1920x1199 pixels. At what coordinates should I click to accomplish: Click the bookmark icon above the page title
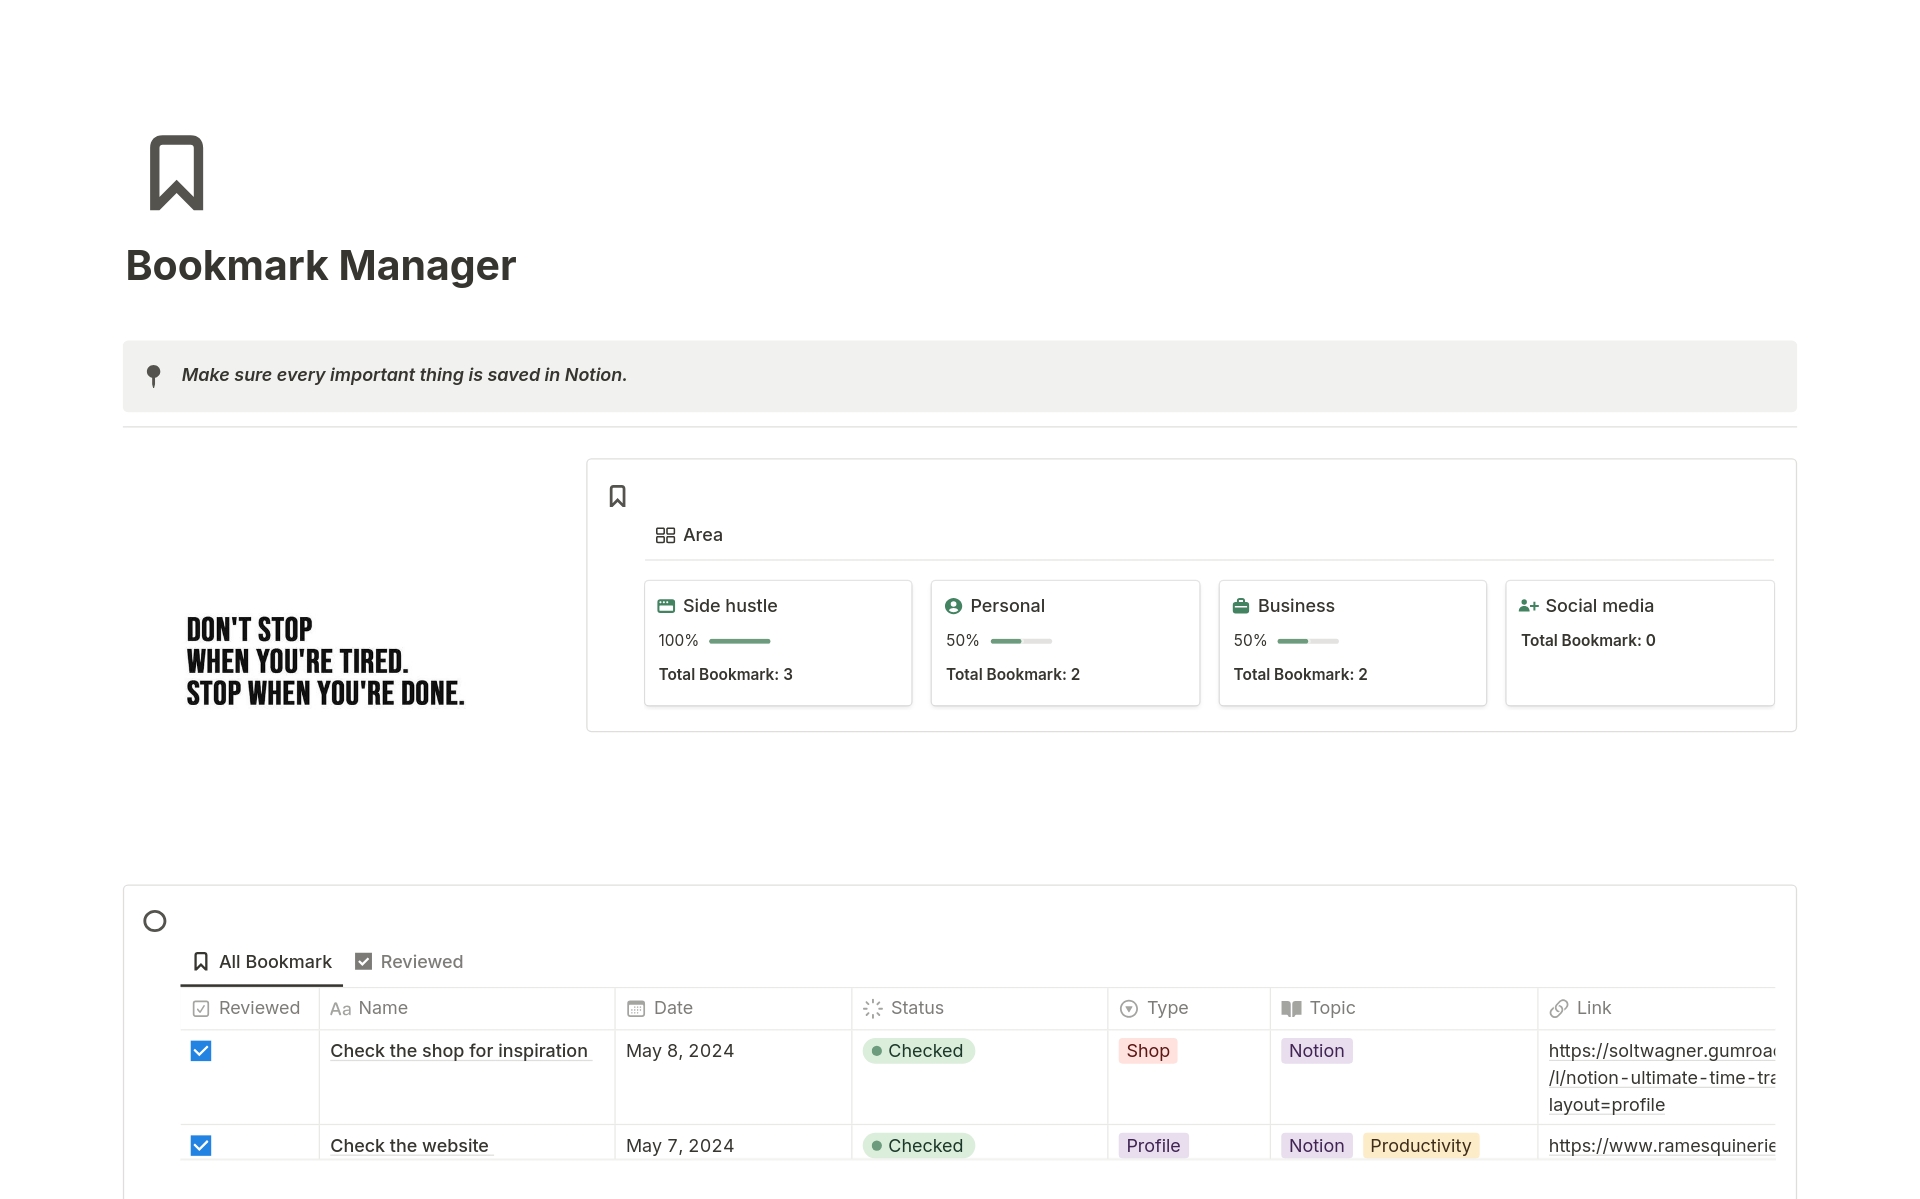[x=175, y=174]
